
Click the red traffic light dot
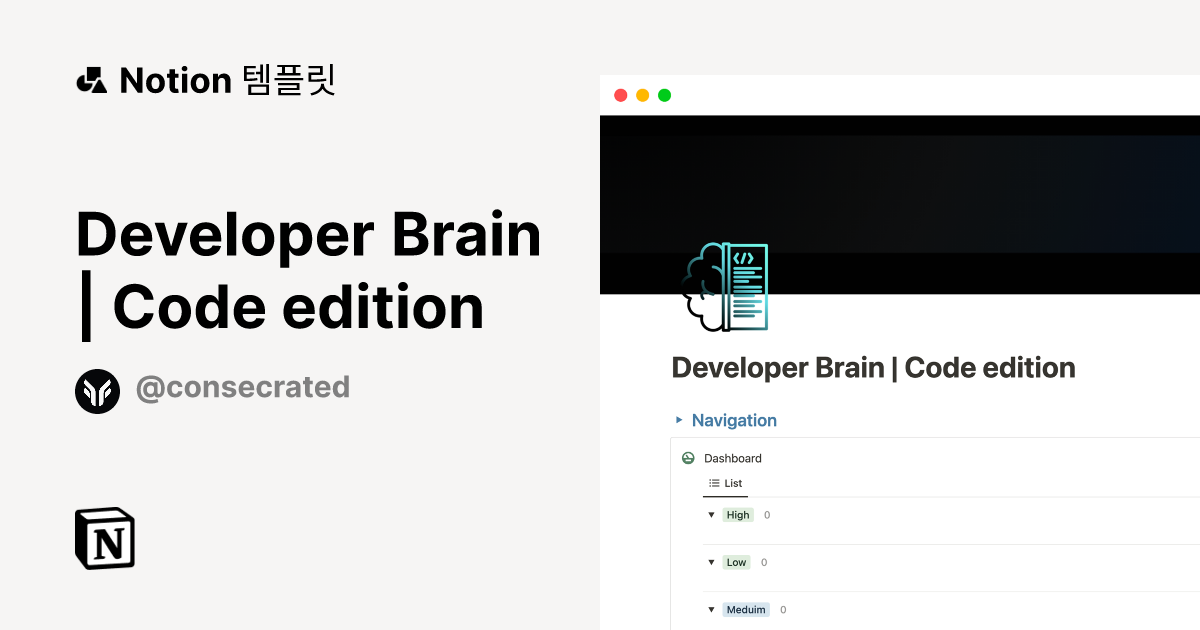tap(621, 94)
